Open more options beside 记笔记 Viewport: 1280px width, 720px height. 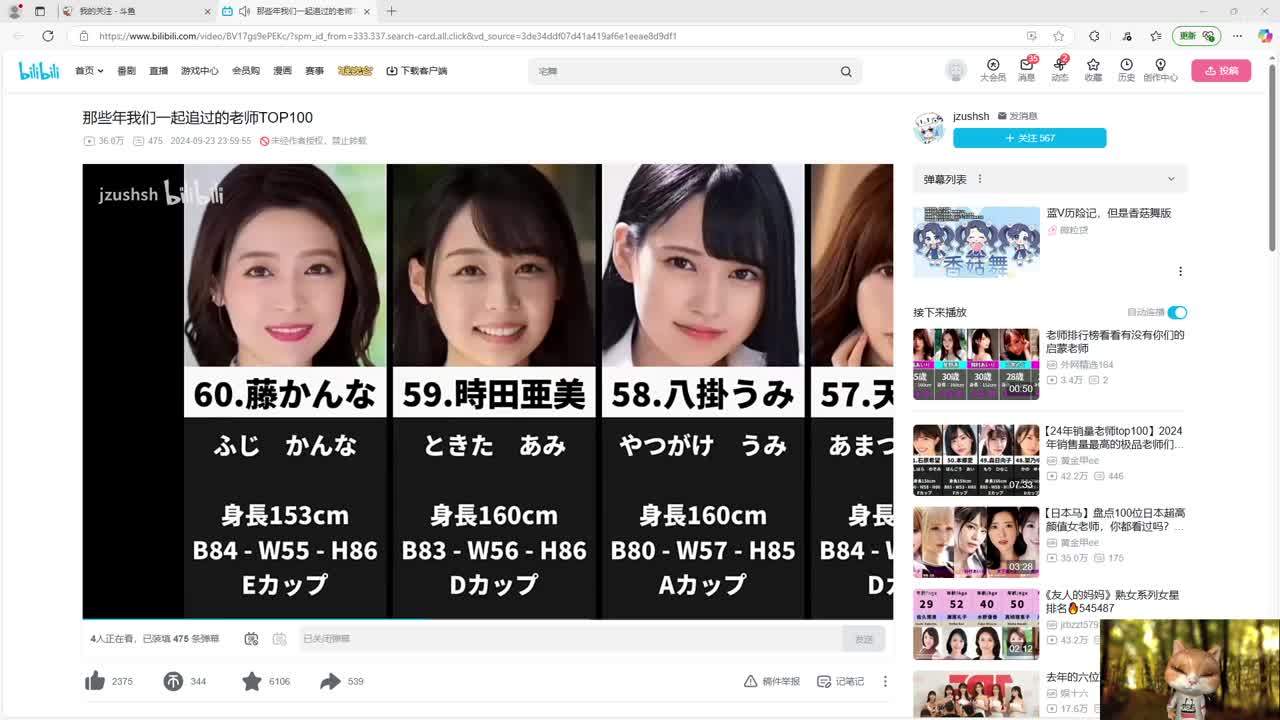(x=885, y=681)
